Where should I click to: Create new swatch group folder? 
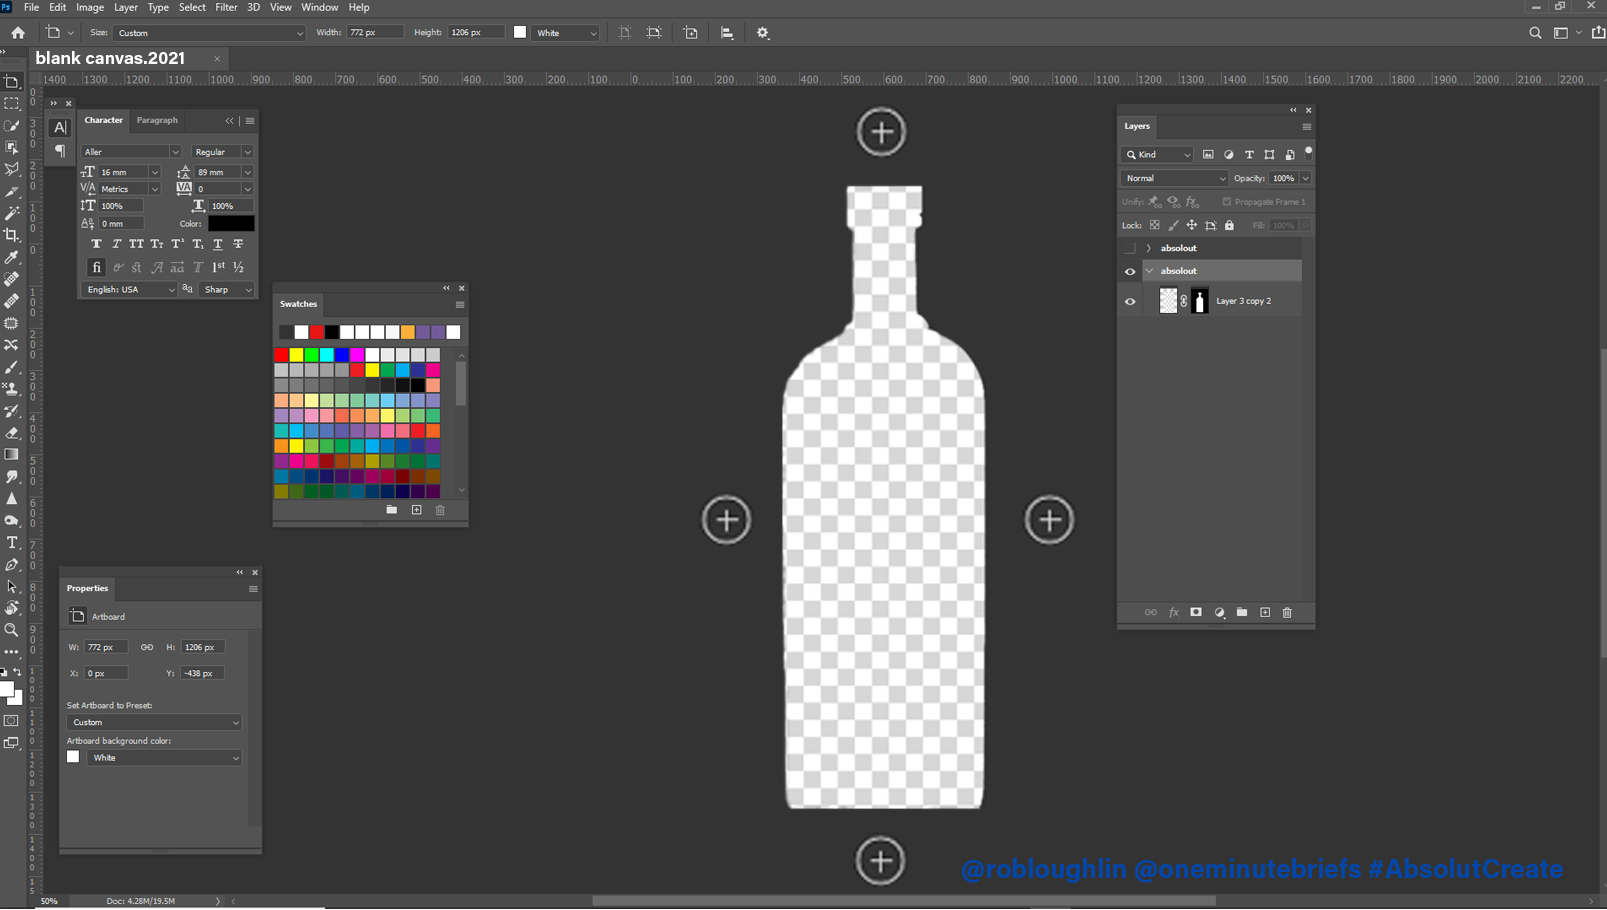[392, 510]
